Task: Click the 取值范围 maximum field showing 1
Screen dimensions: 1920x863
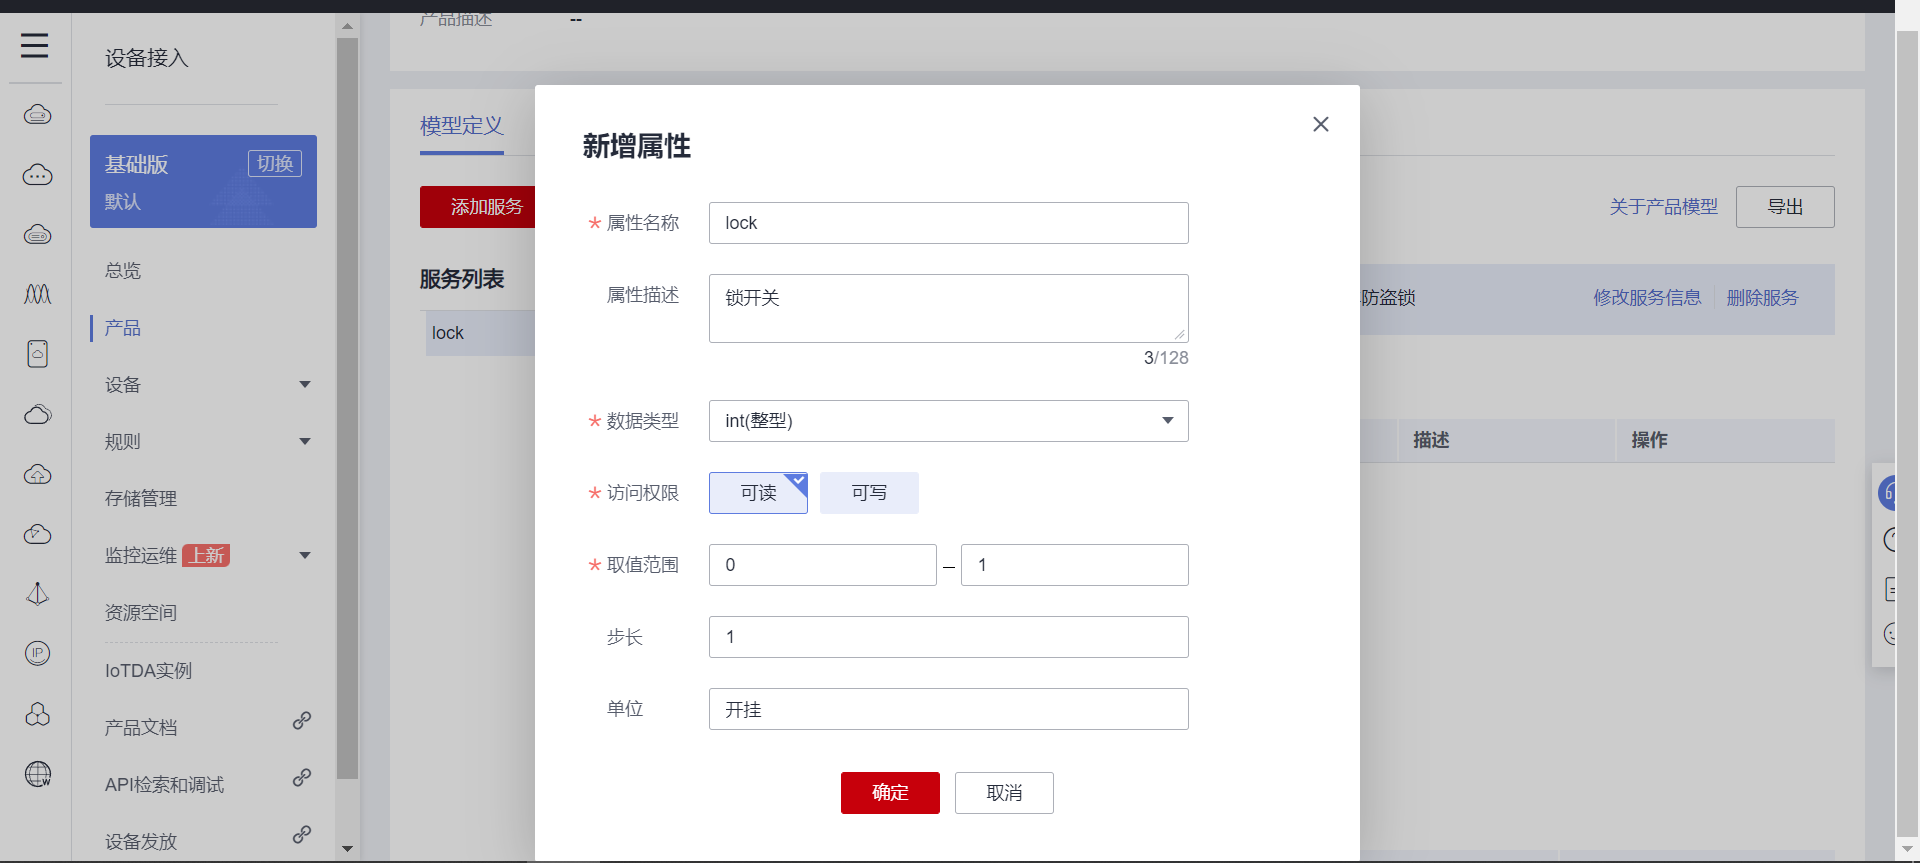Action: 1074,565
